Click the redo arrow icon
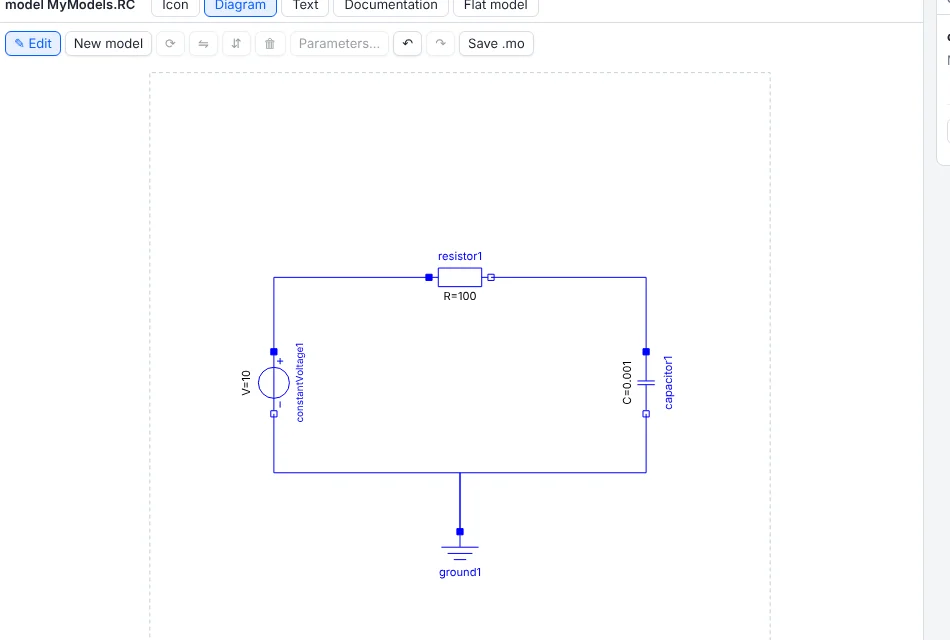 pos(440,44)
